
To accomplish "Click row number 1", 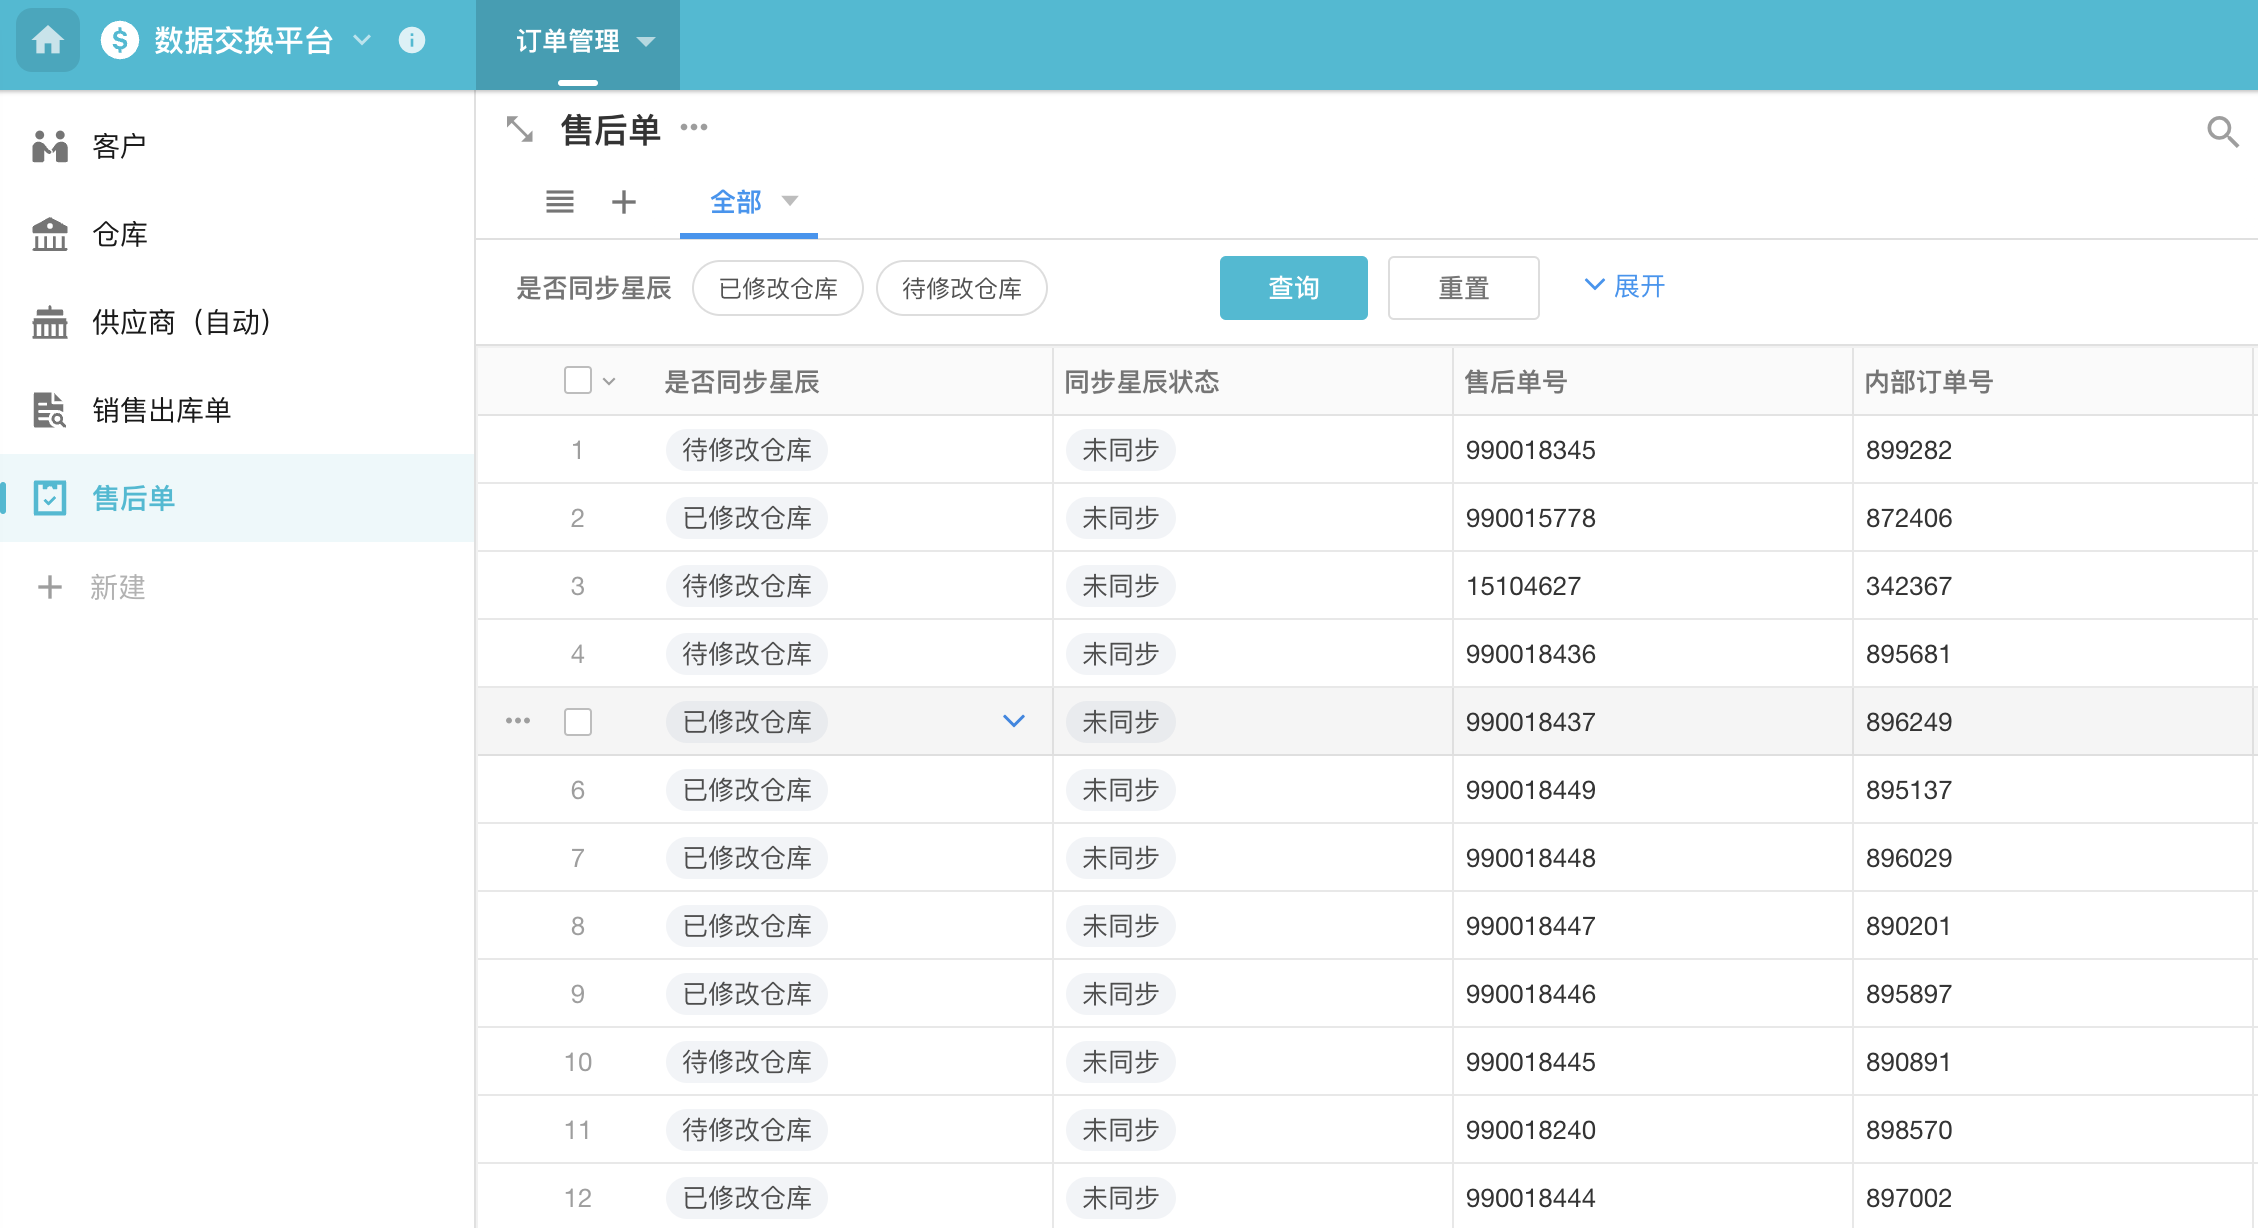I will pyautogui.click(x=577, y=450).
